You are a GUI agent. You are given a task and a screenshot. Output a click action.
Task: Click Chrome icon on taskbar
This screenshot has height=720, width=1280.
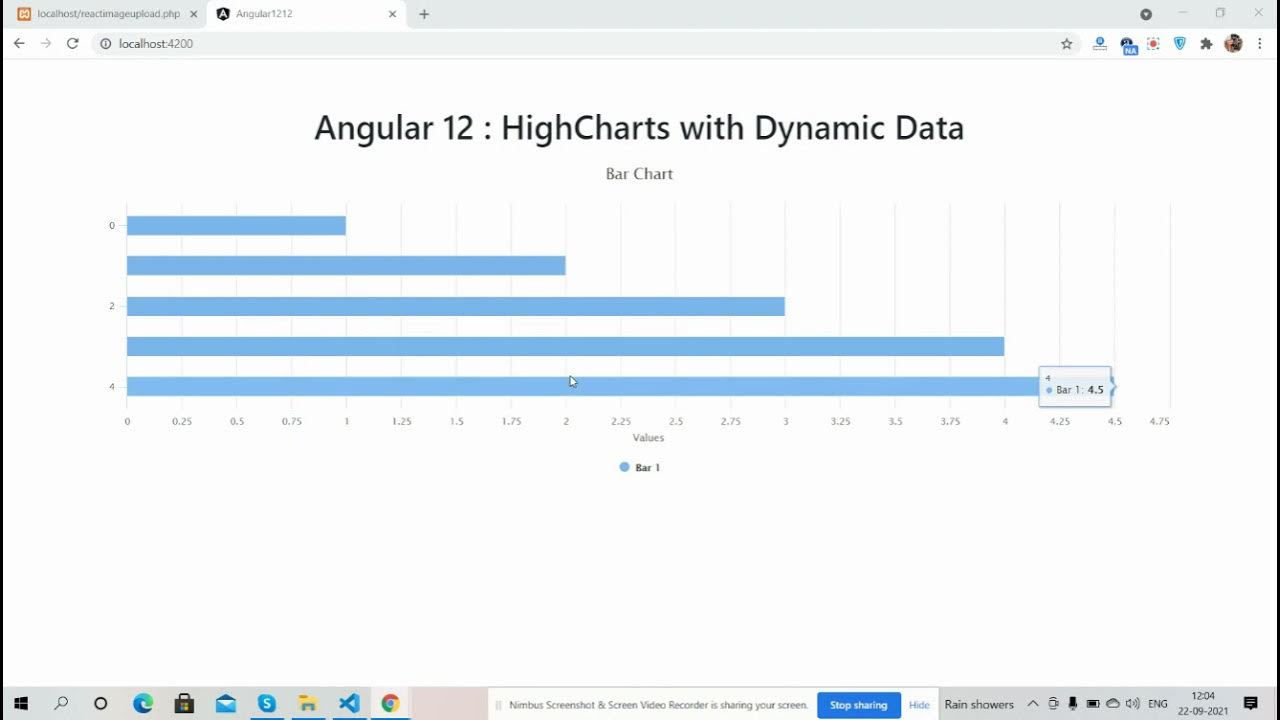tap(390, 704)
